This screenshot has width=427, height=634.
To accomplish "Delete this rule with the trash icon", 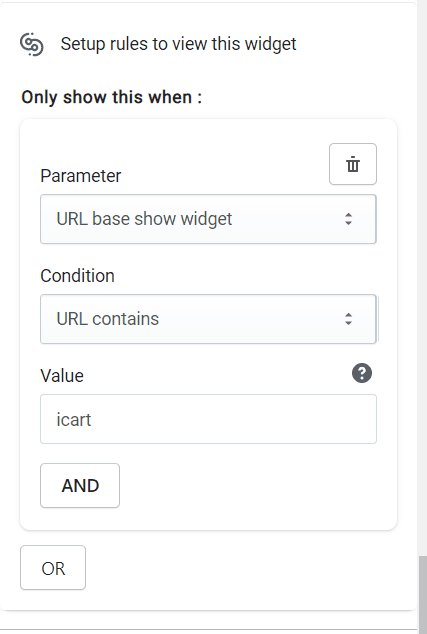I will point(353,164).
